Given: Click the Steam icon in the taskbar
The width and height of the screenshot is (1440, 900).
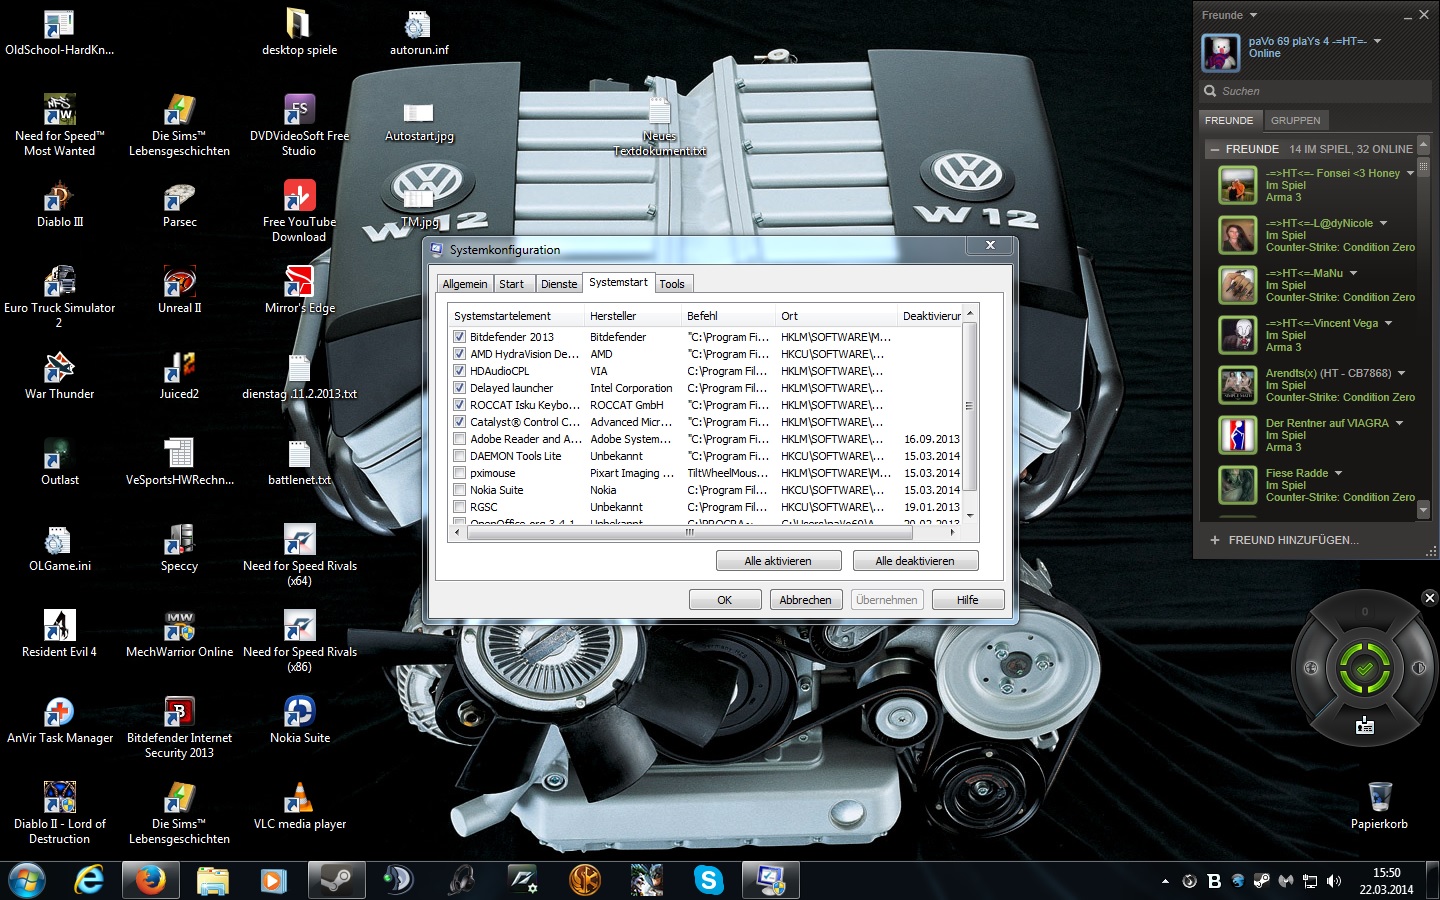Looking at the screenshot, I should 336,880.
